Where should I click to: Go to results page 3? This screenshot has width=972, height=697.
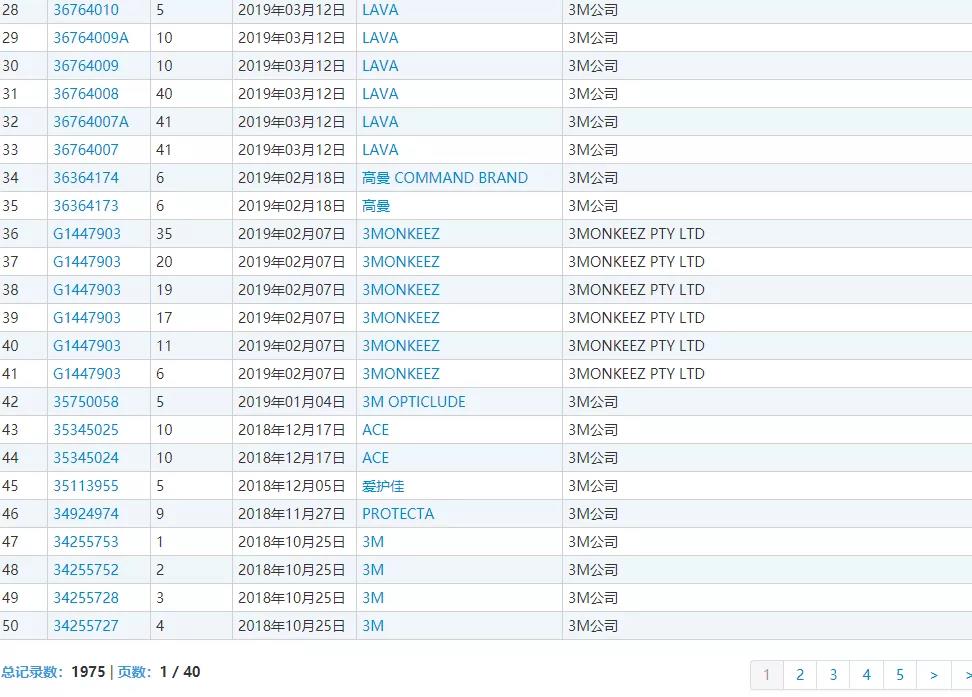(834, 675)
